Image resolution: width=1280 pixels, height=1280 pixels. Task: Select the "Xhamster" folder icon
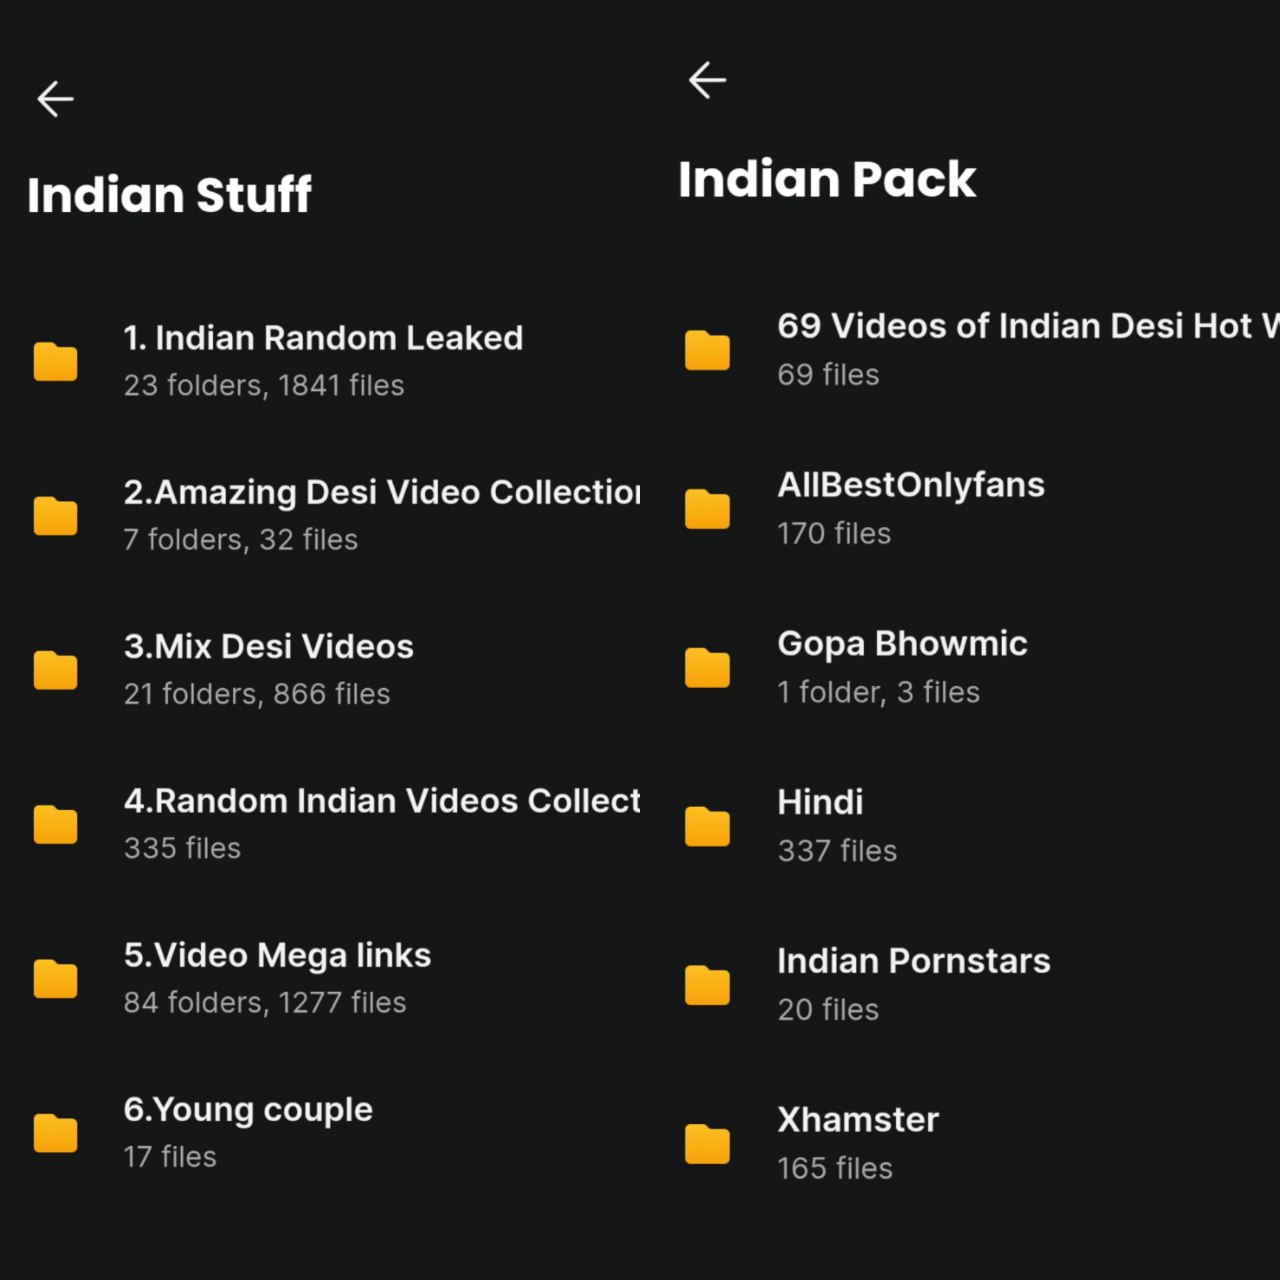pos(707,1144)
